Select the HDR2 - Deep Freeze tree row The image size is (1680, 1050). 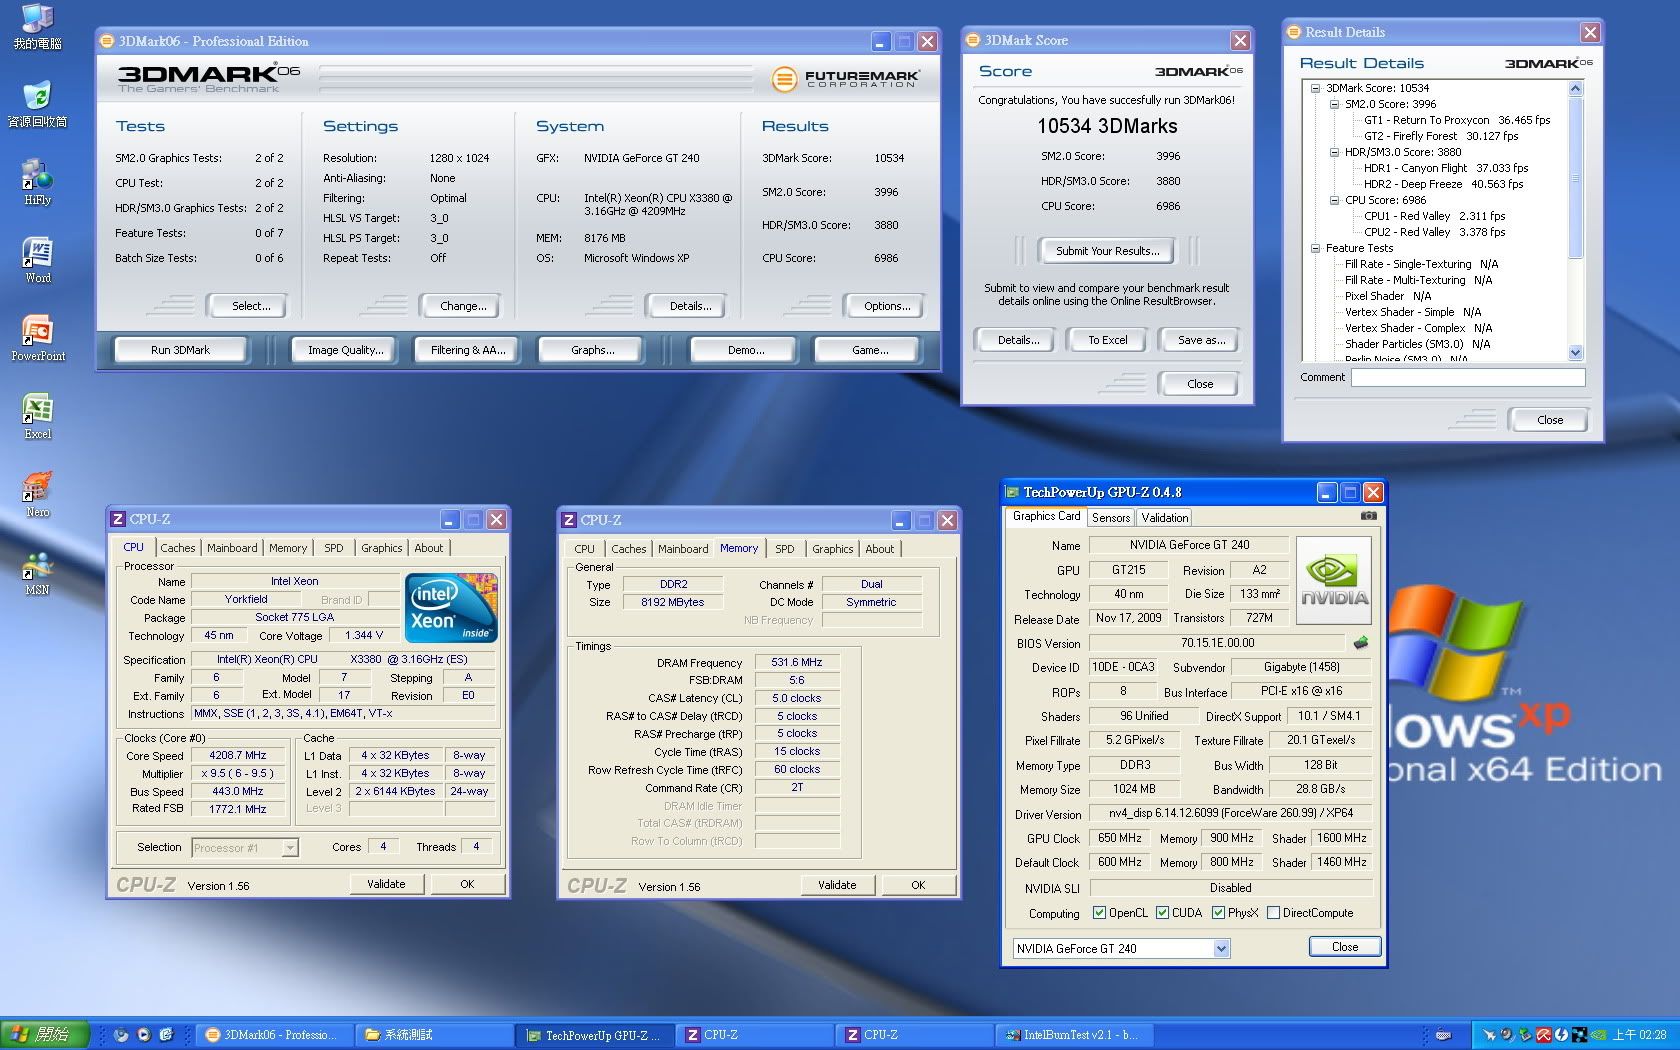[x=1443, y=184]
